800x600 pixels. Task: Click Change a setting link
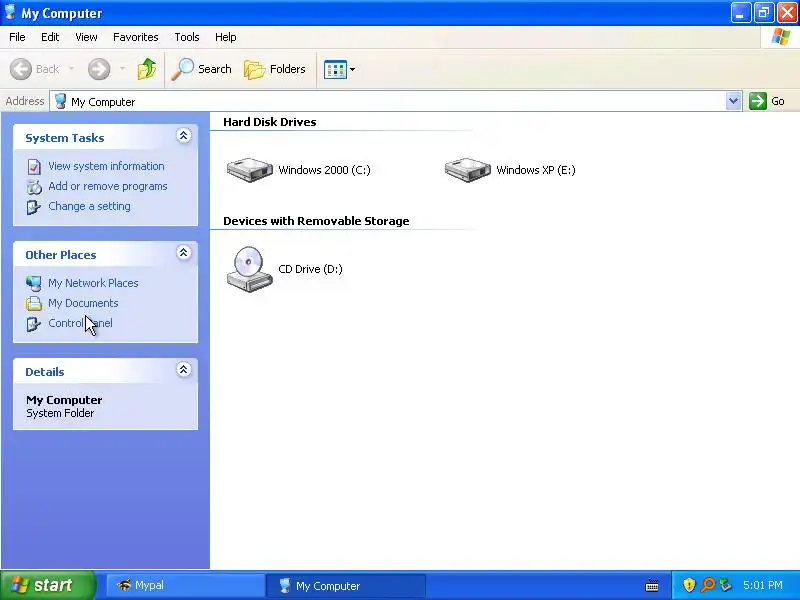(89, 206)
